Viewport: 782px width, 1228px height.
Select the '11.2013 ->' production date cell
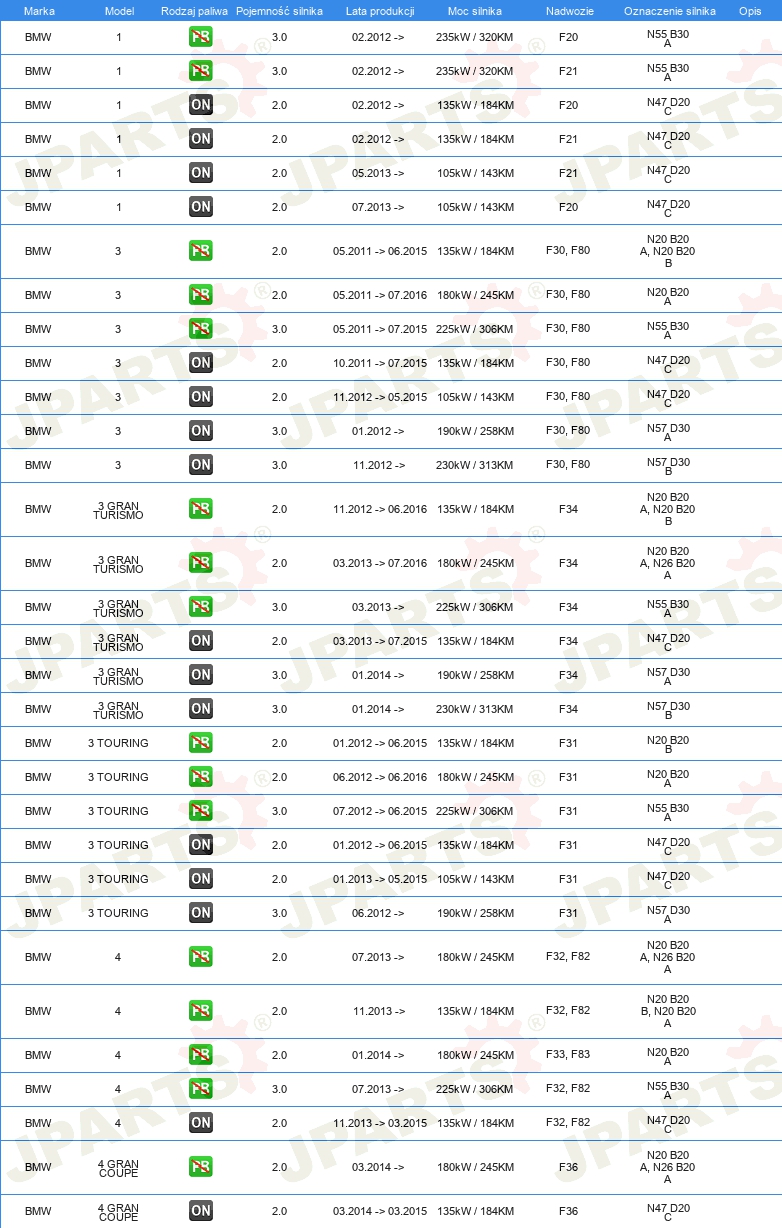pos(379,1011)
